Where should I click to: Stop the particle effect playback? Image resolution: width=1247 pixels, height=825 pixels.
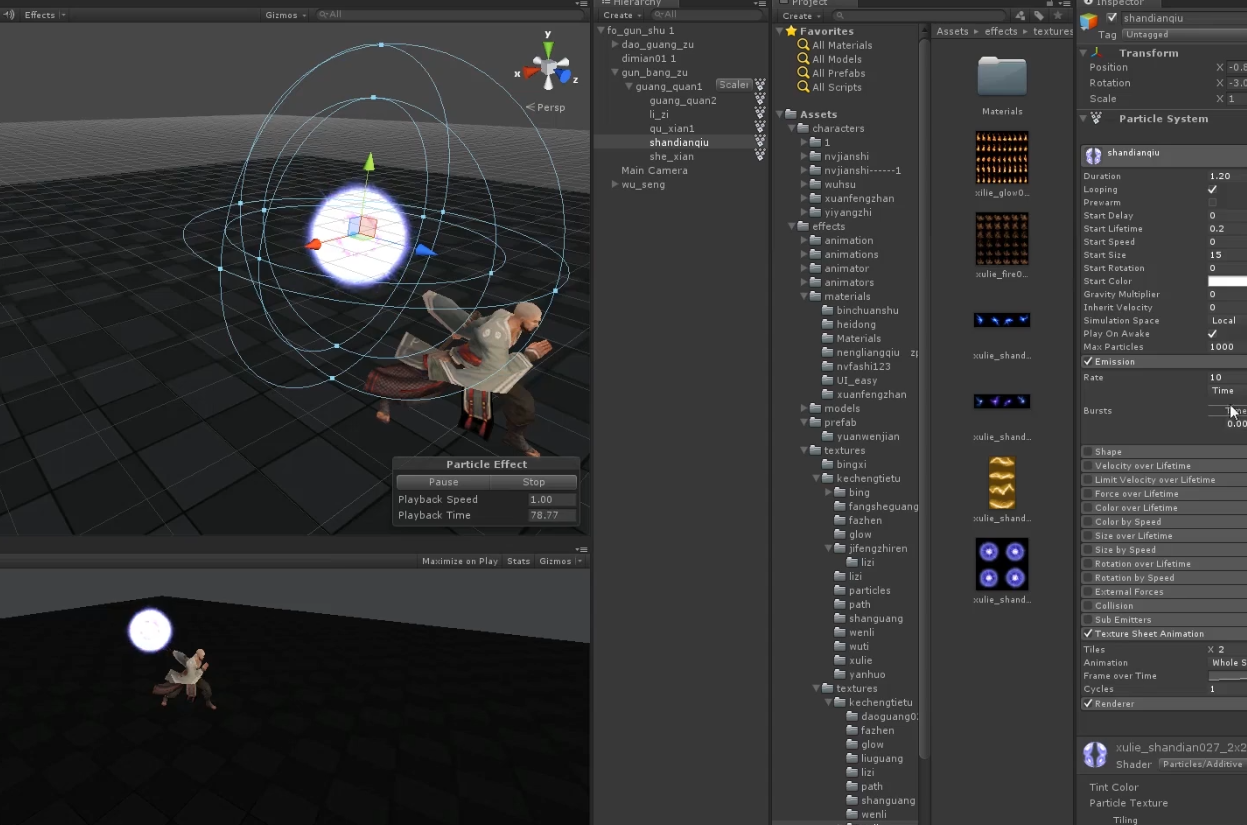(534, 482)
